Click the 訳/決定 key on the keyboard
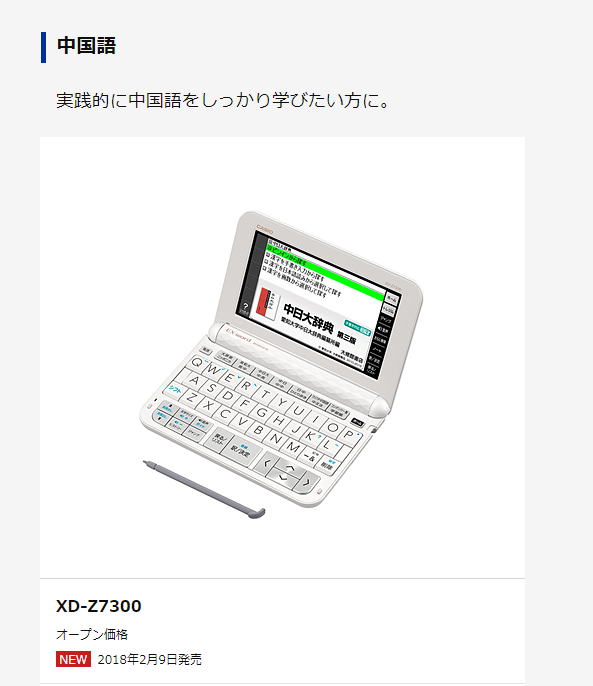 coord(241,451)
